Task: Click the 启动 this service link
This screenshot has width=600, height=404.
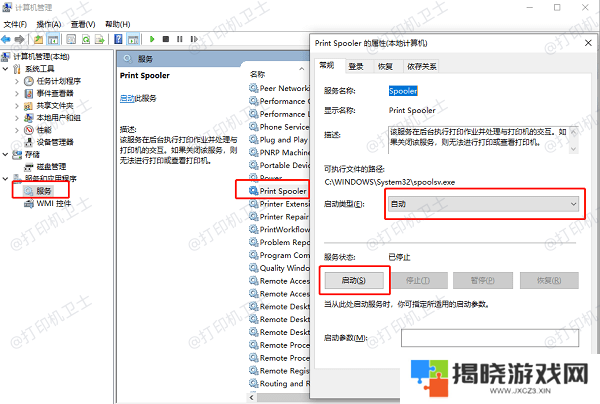Action: pyautogui.click(x=127, y=99)
